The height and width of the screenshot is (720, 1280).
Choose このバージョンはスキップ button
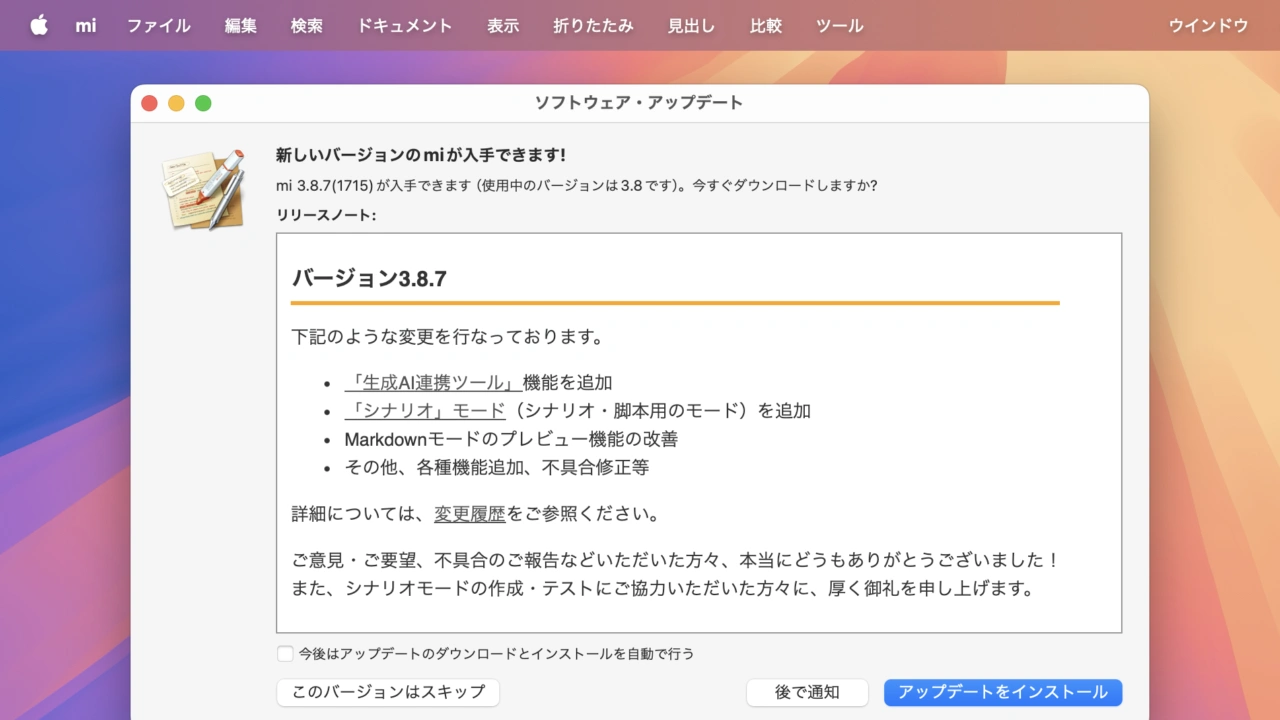388,692
